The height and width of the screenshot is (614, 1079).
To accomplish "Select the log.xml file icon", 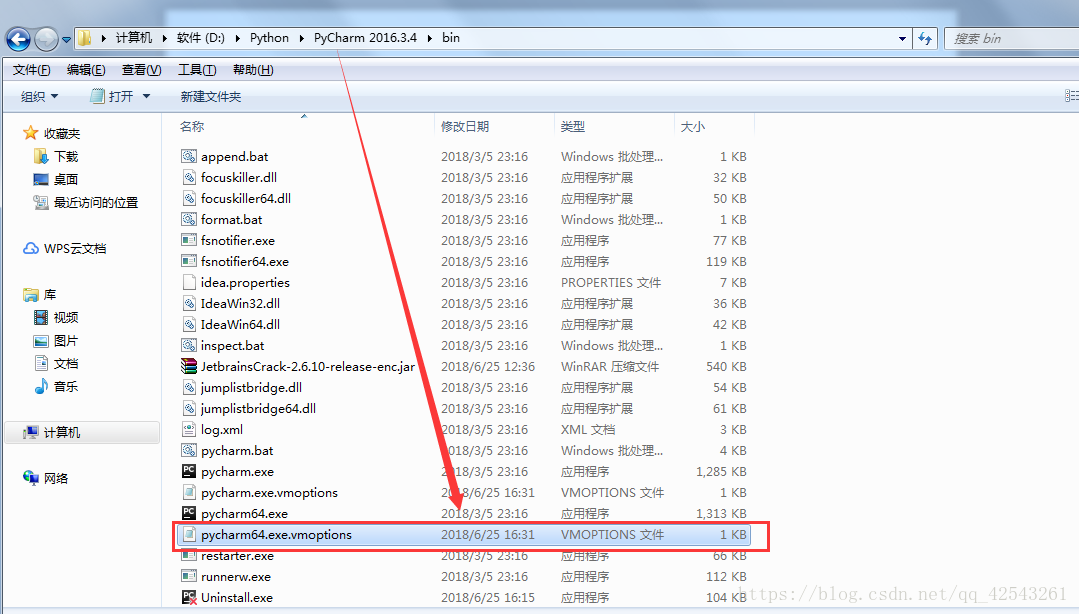I will pyautogui.click(x=189, y=429).
